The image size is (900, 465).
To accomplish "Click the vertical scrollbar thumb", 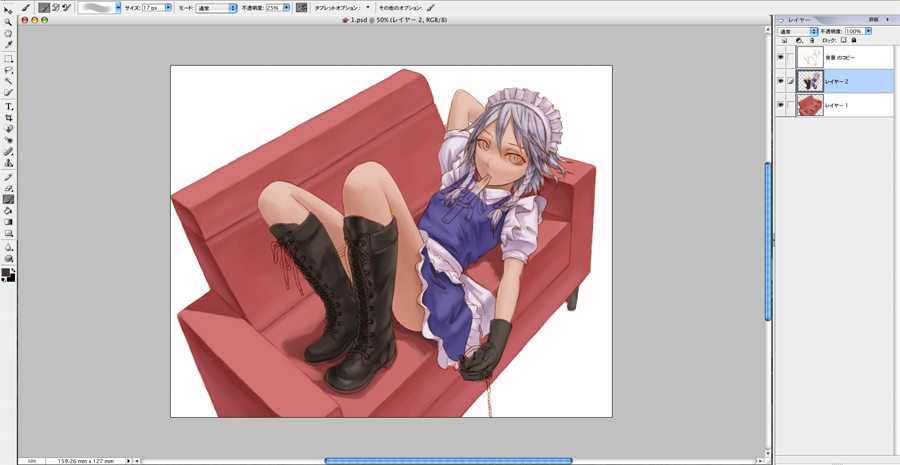I will pos(768,242).
